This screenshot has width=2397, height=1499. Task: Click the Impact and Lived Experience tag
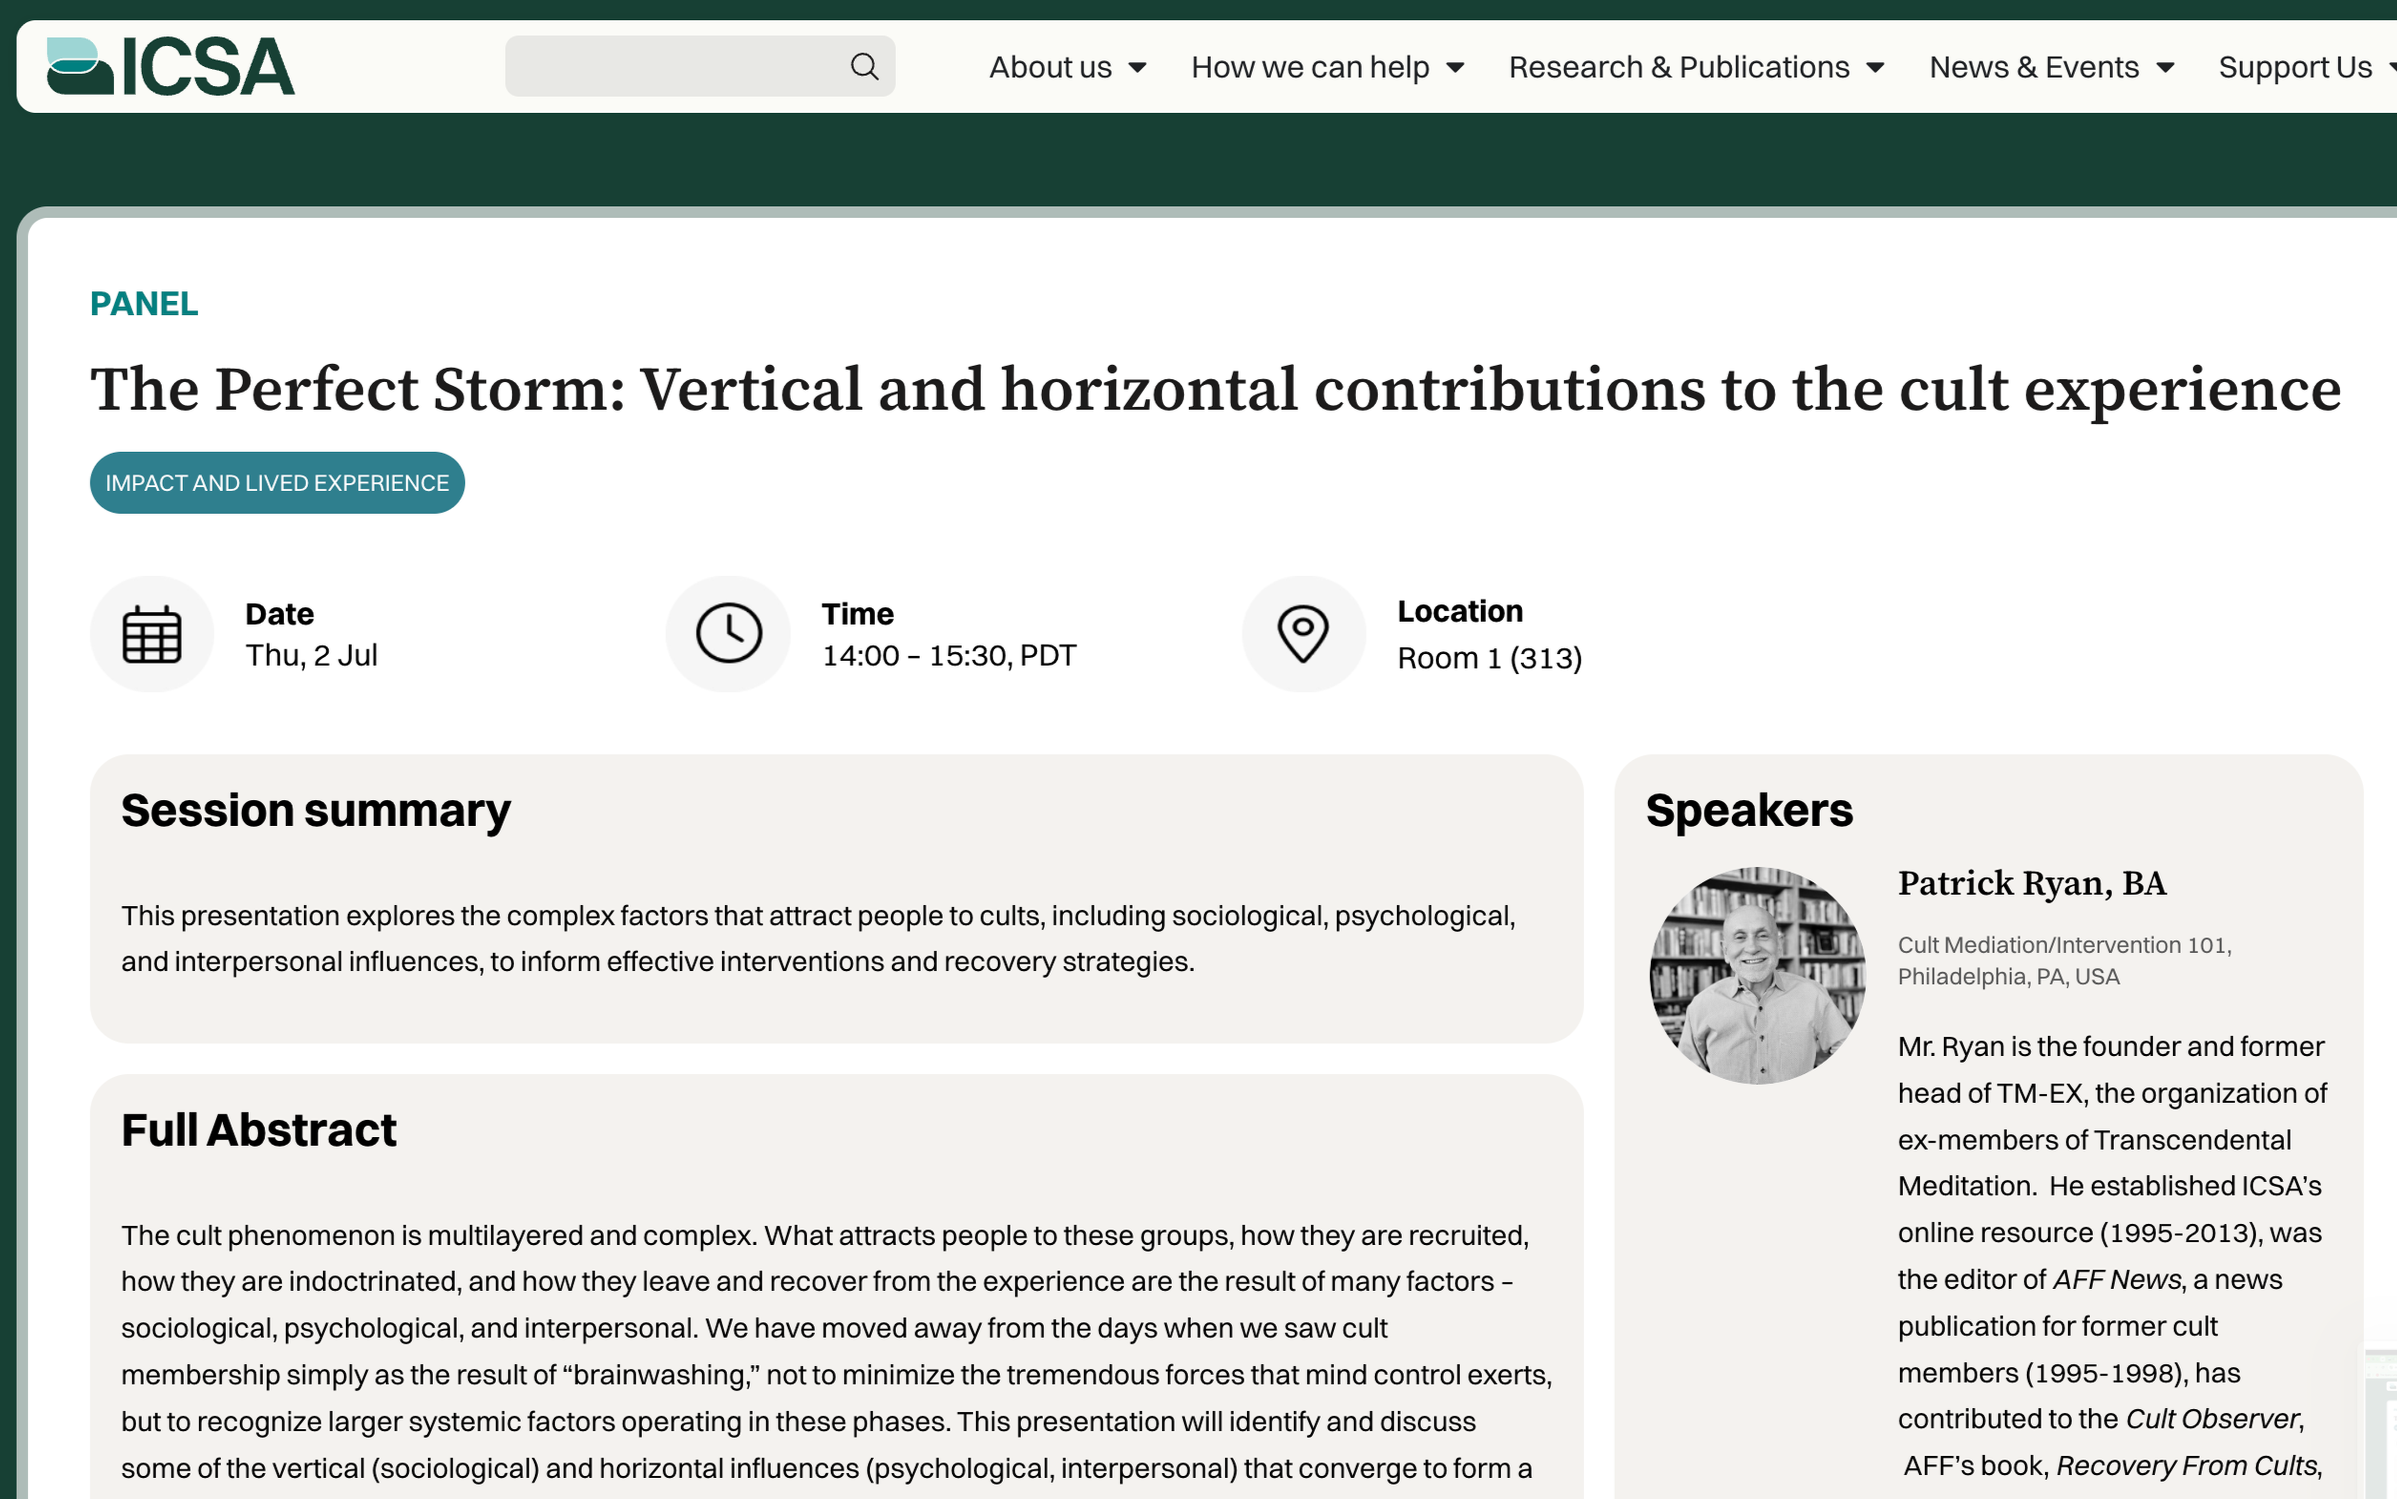[277, 483]
